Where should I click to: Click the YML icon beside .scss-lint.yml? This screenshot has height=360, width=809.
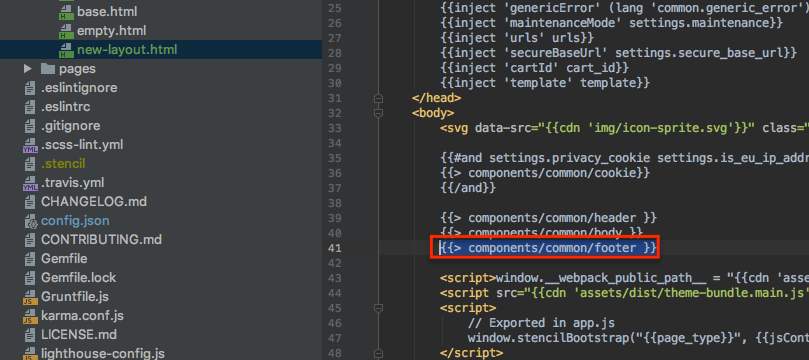pyautogui.click(x=30, y=146)
